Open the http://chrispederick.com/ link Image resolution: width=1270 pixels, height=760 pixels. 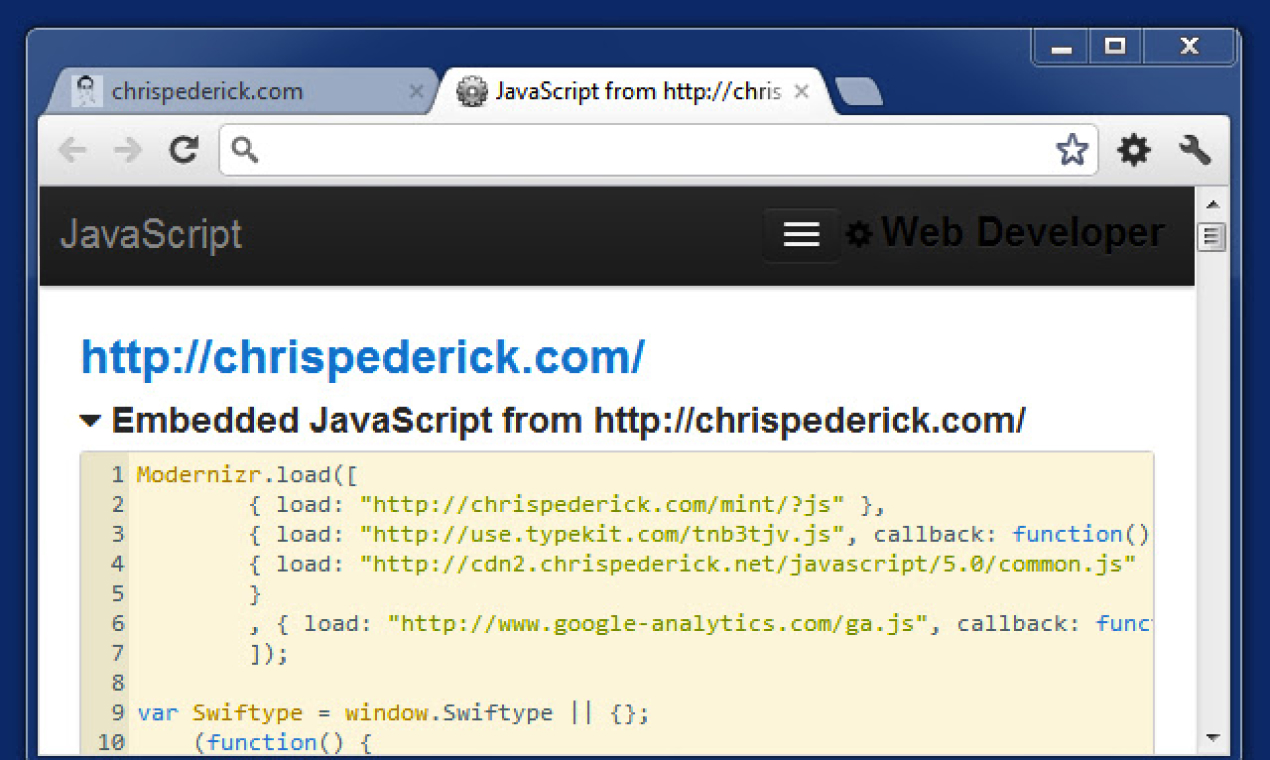click(x=362, y=357)
